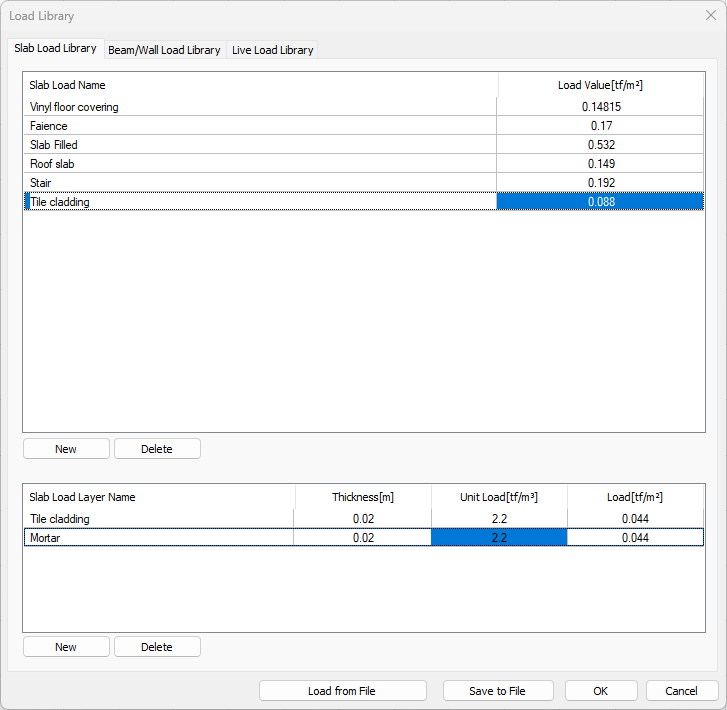This screenshot has width=727, height=710.
Task: Close the Load Library dialog window
Action: [710, 16]
